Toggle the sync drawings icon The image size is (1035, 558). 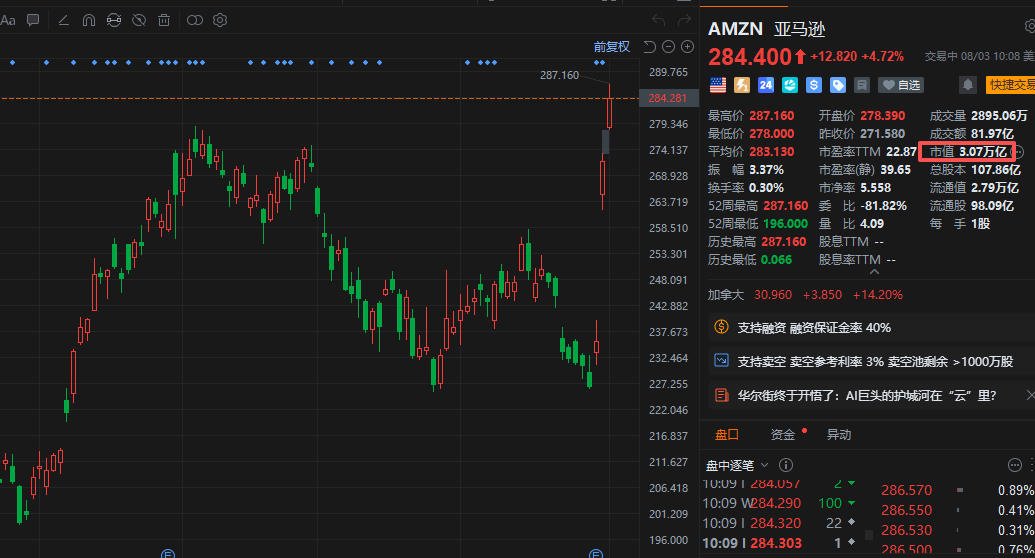click(114, 20)
